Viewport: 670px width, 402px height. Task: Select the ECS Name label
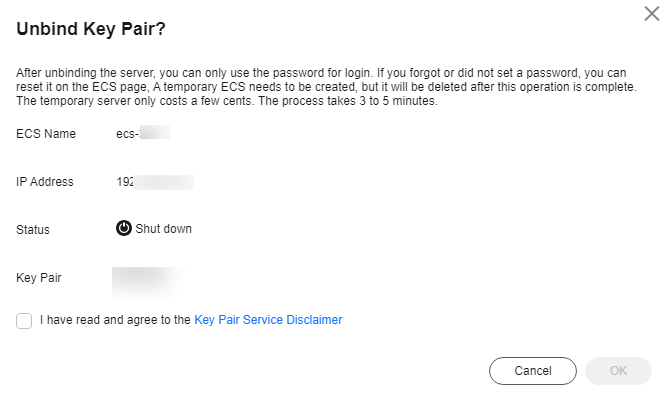click(x=46, y=134)
